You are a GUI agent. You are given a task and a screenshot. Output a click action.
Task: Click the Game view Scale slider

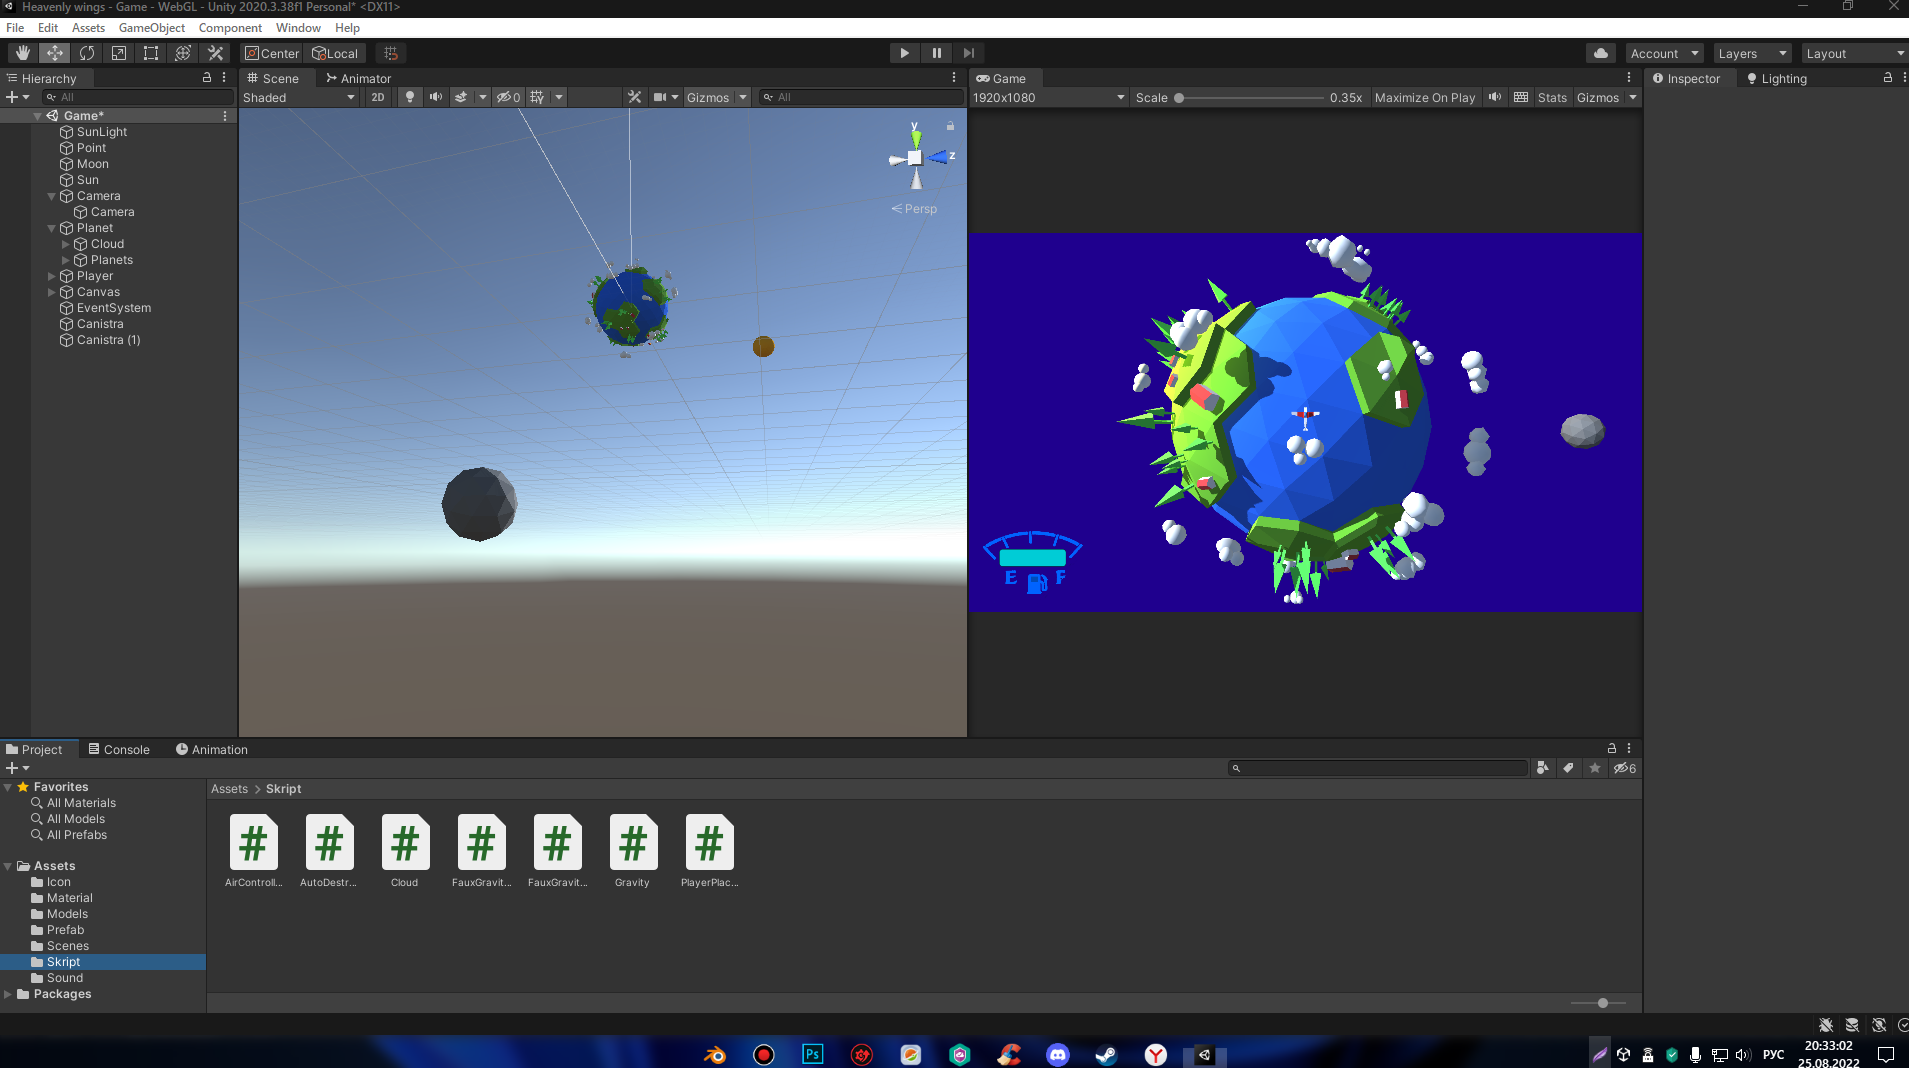pos(1250,97)
